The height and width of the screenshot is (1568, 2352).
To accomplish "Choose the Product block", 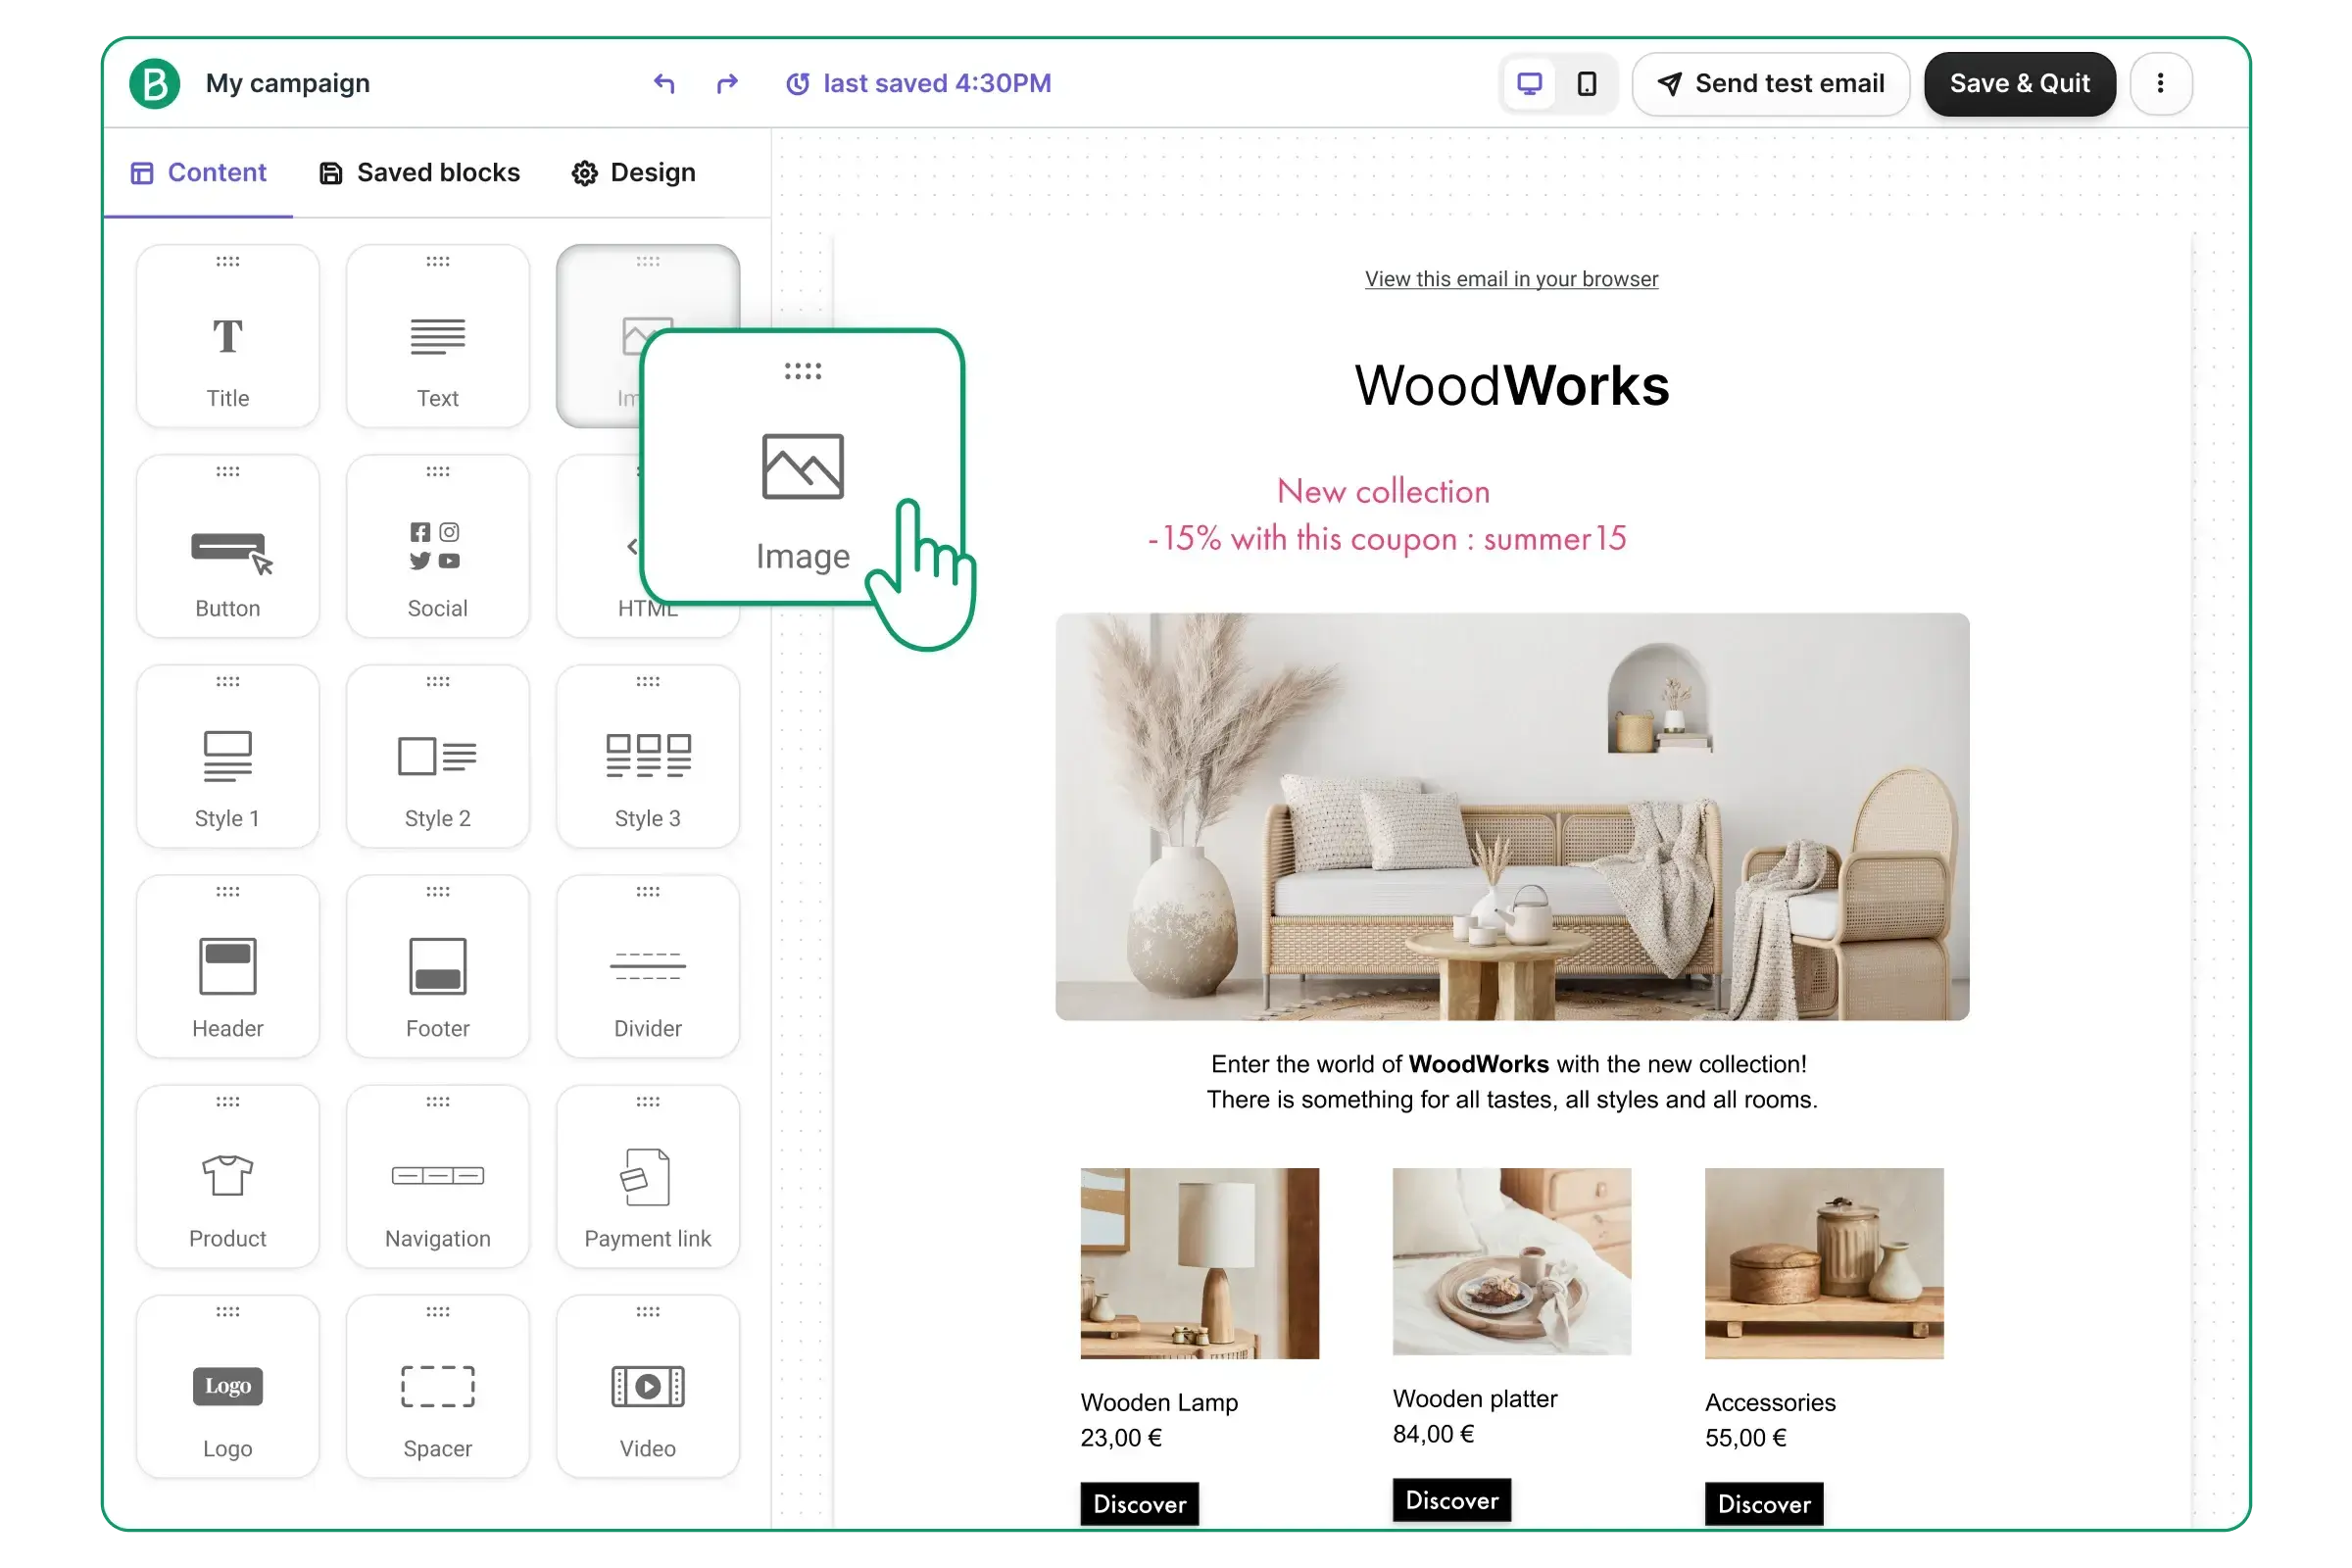I will tap(227, 1176).
